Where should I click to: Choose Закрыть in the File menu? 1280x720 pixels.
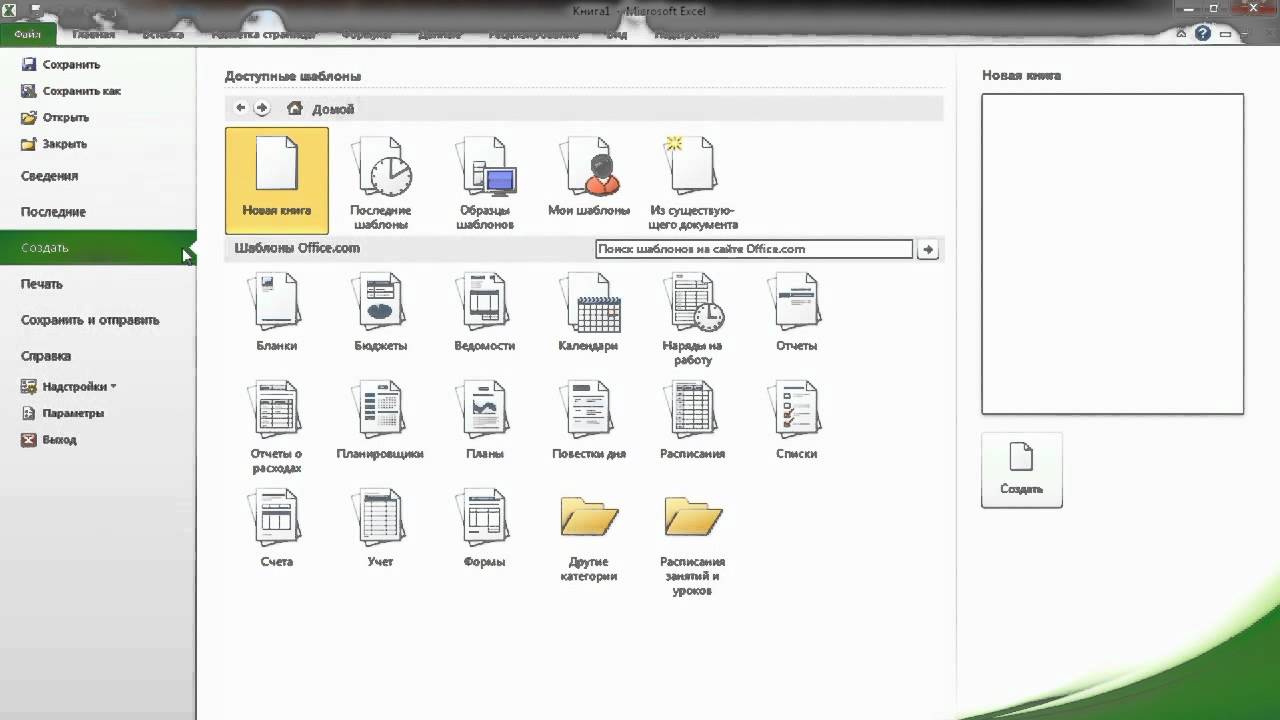click(54, 144)
